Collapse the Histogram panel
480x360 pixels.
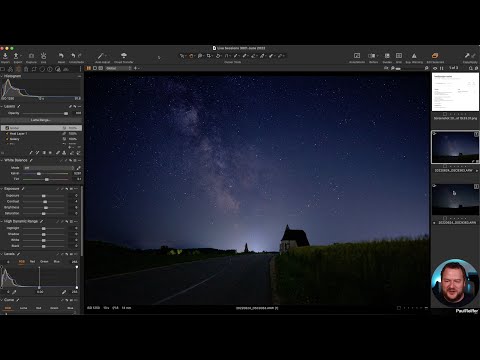[2, 76]
